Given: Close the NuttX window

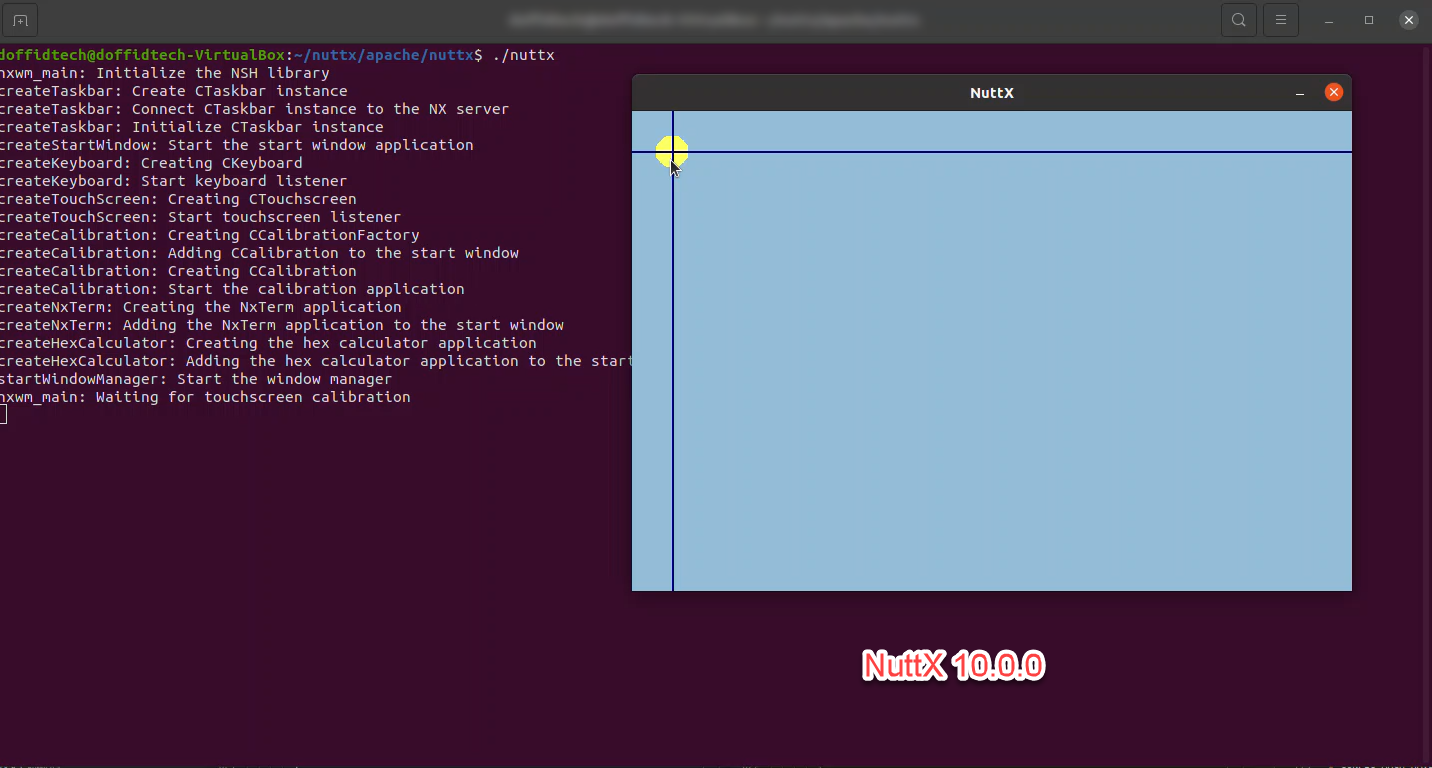Looking at the screenshot, I should pos(1334,91).
